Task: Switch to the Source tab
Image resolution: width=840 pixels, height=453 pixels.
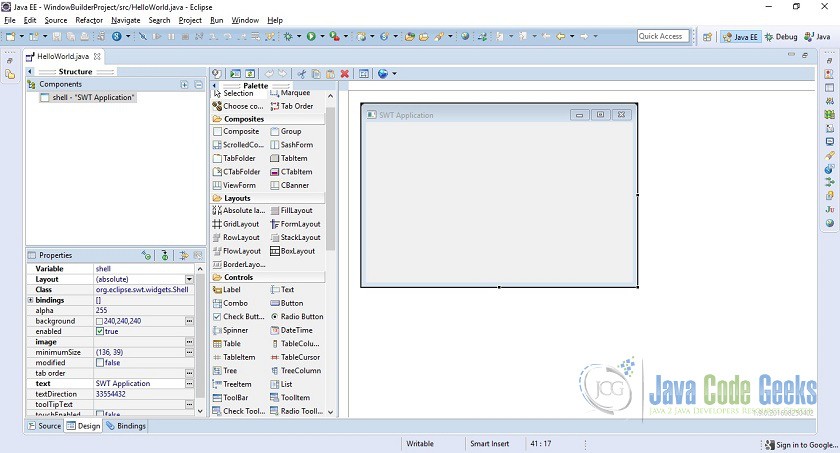Action: pos(44,426)
